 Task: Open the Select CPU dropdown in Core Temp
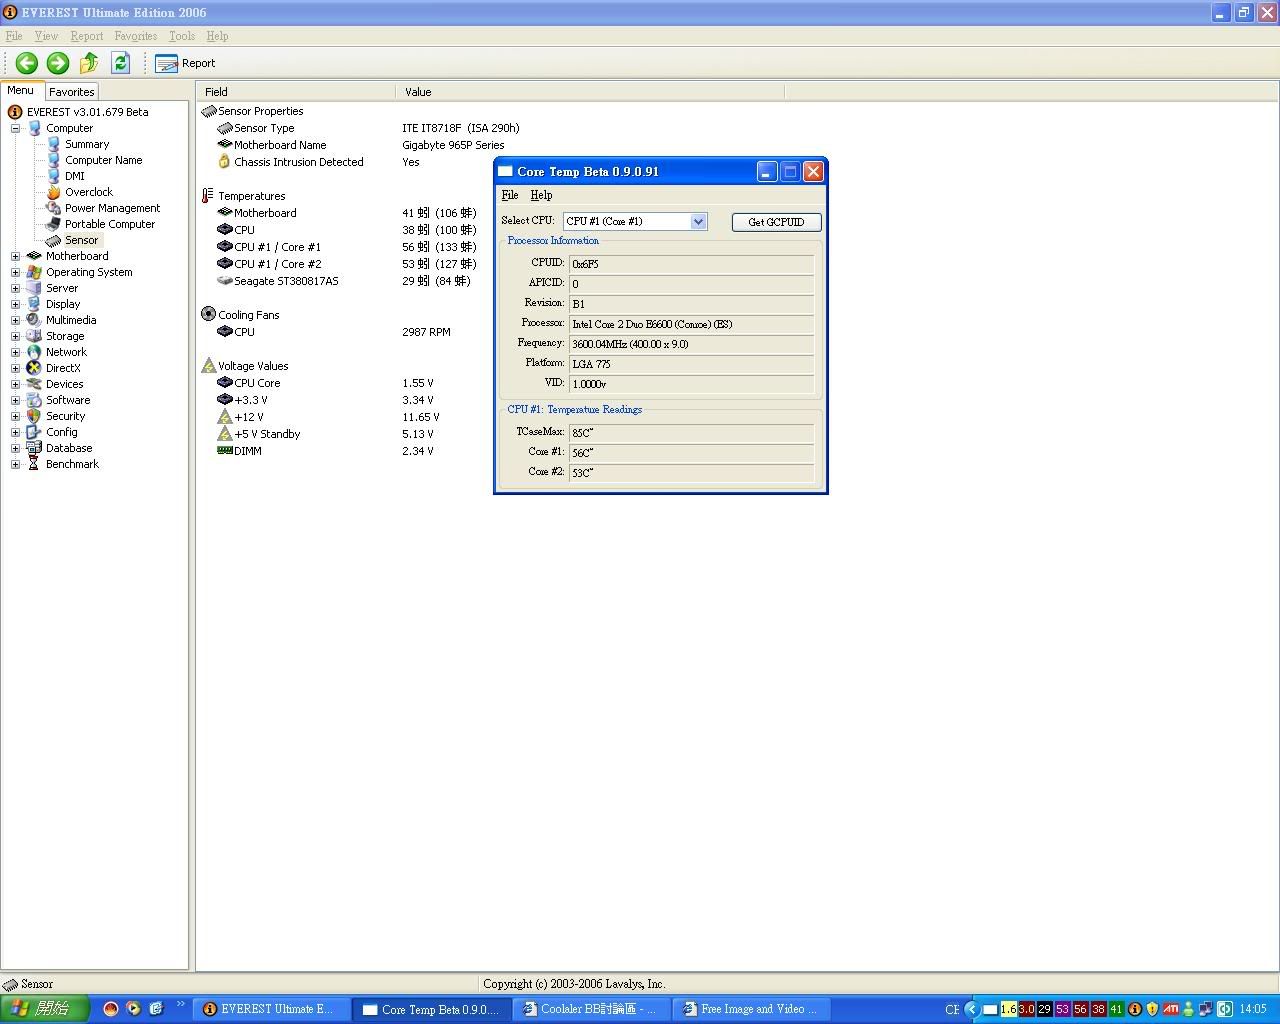pyautogui.click(x=698, y=221)
